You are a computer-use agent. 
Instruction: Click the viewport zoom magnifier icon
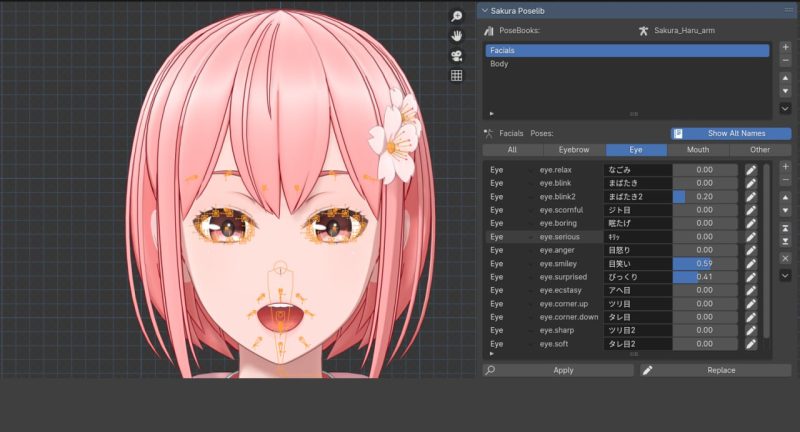pyautogui.click(x=456, y=16)
